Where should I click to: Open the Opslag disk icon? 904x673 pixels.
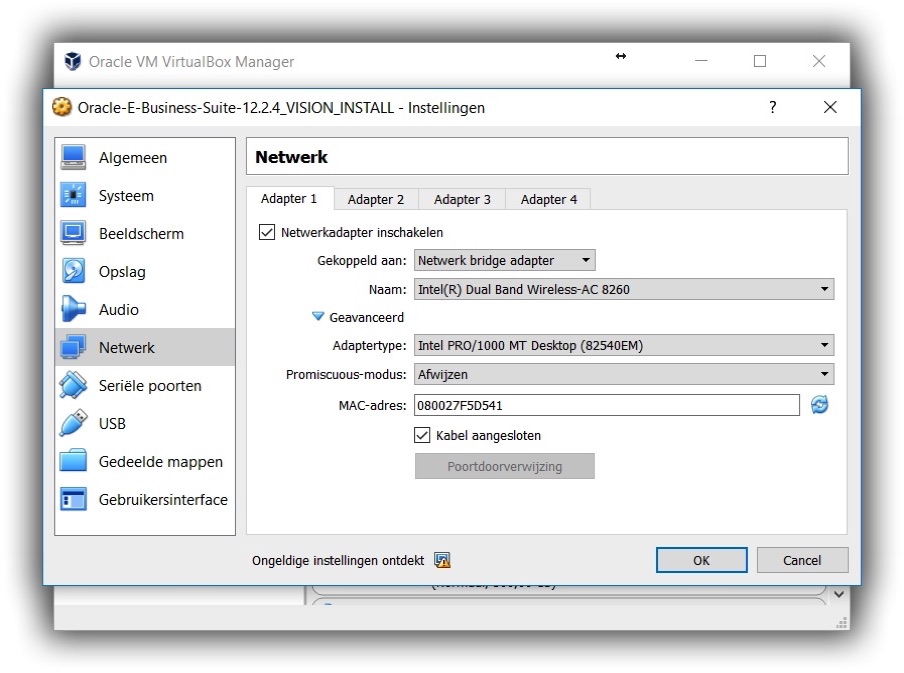coord(73,272)
